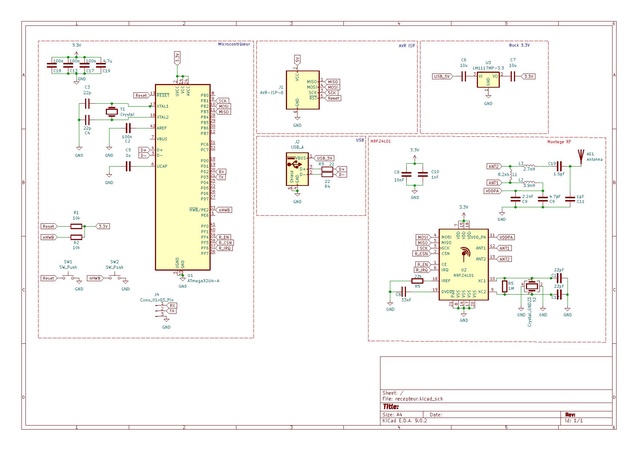Select the ATmega32U4-A microcontroller symbol body
Viewport: 638px width, 451px height.
click(183, 177)
